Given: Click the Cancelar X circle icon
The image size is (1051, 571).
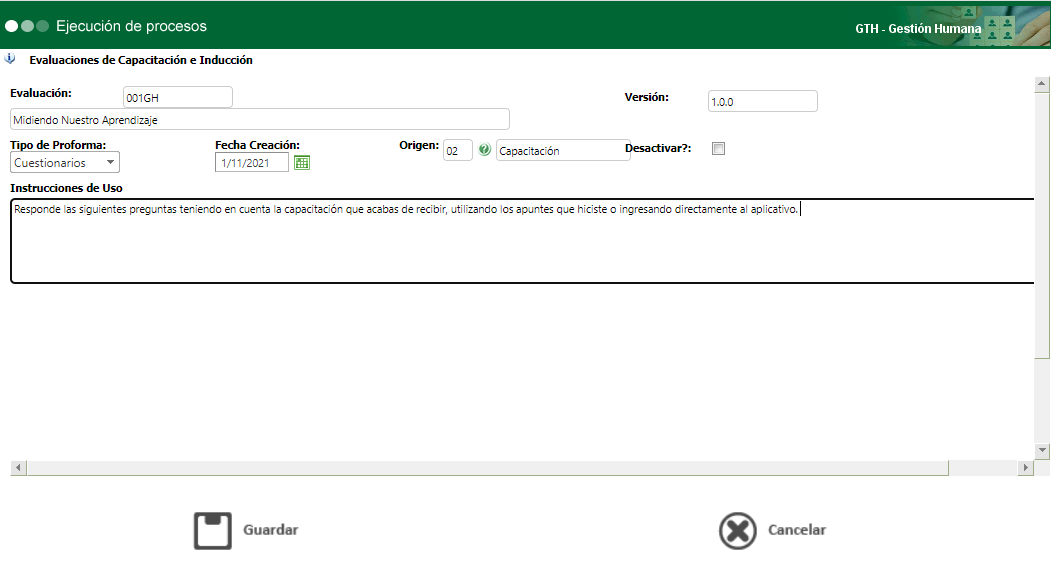Looking at the screenshot, I should (737, 531).
